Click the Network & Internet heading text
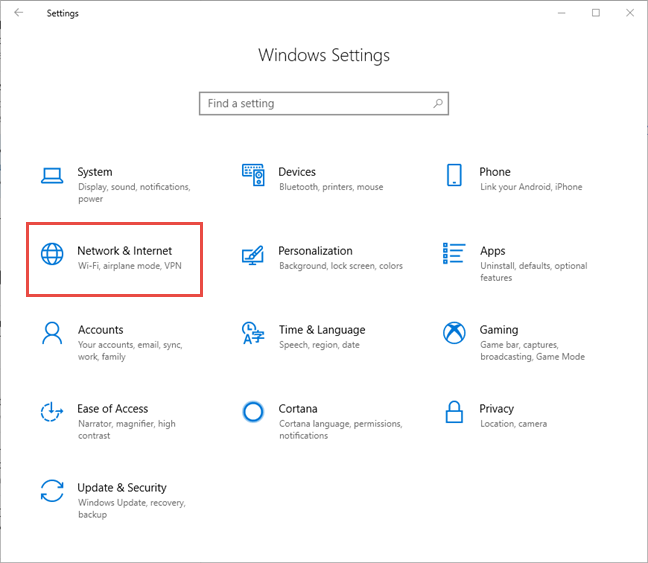 124,251
